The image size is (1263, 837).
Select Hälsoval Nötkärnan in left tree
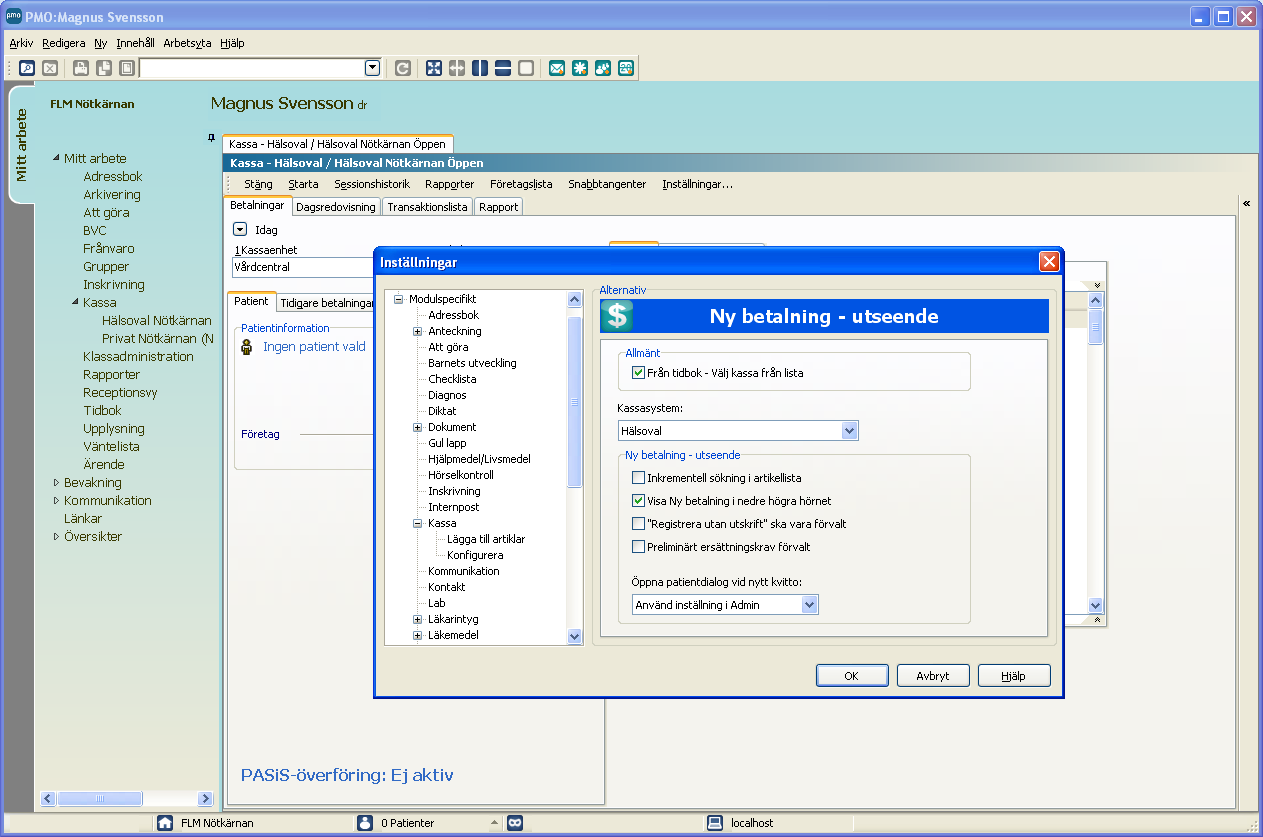pos(157,320)
